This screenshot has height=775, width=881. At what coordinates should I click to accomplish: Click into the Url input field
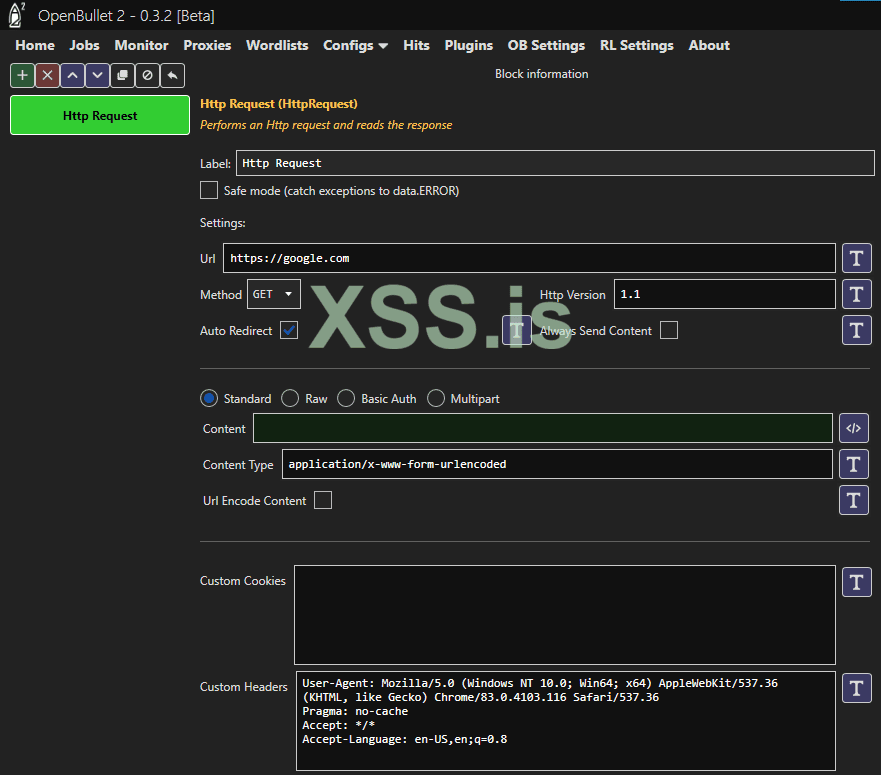pyautogui.click(x=529, y=258)
